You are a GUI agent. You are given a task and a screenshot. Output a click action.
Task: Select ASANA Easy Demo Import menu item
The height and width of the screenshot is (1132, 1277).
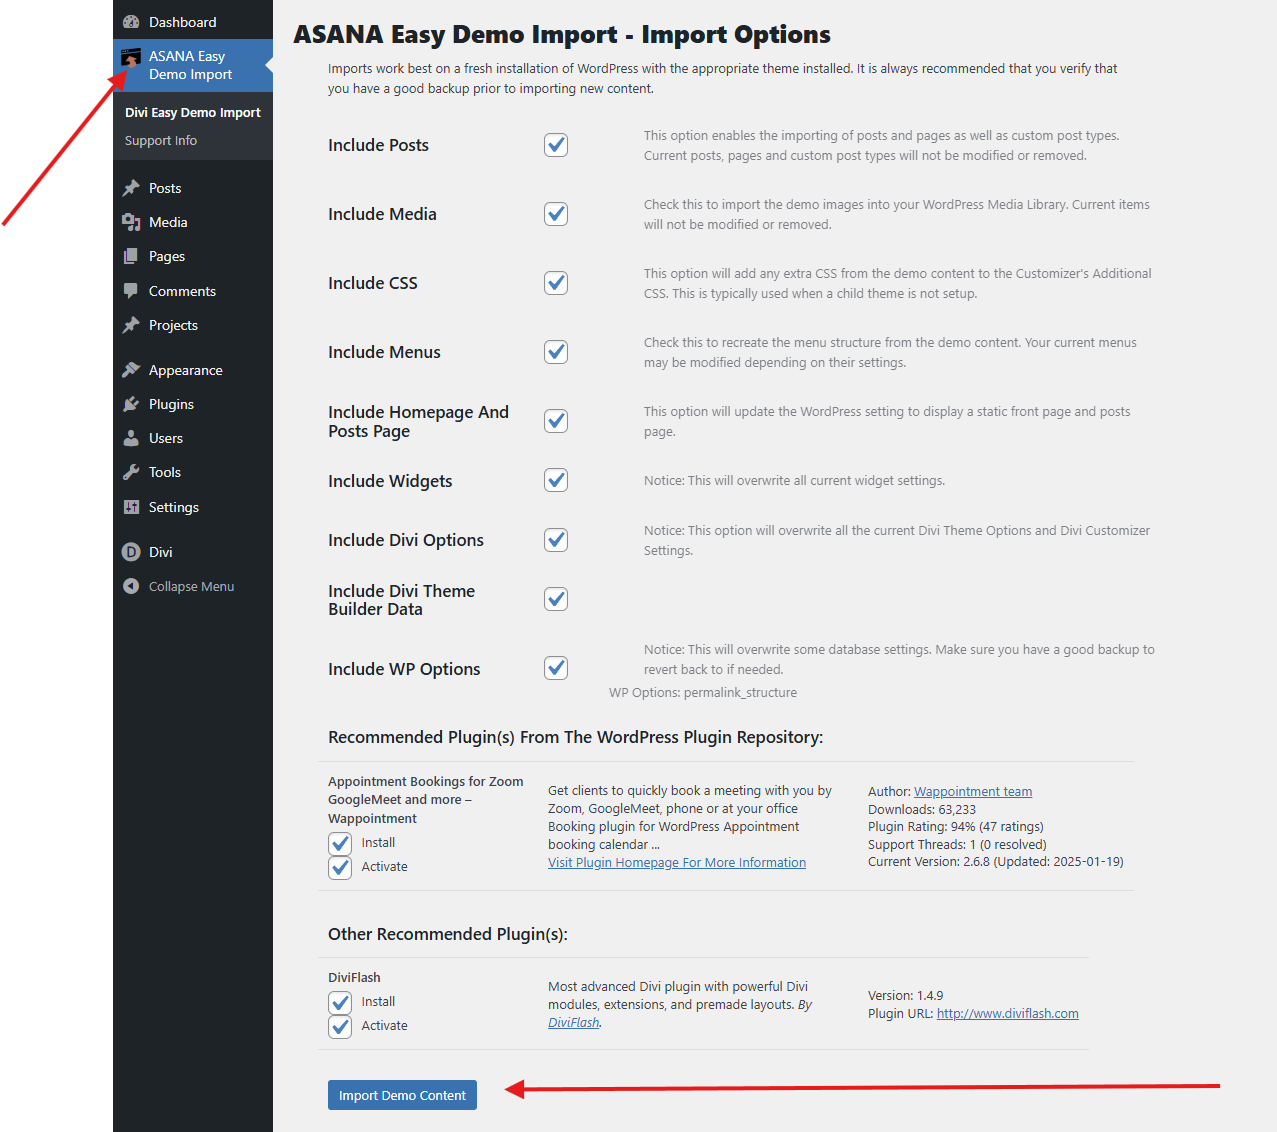tap(193, 65)
